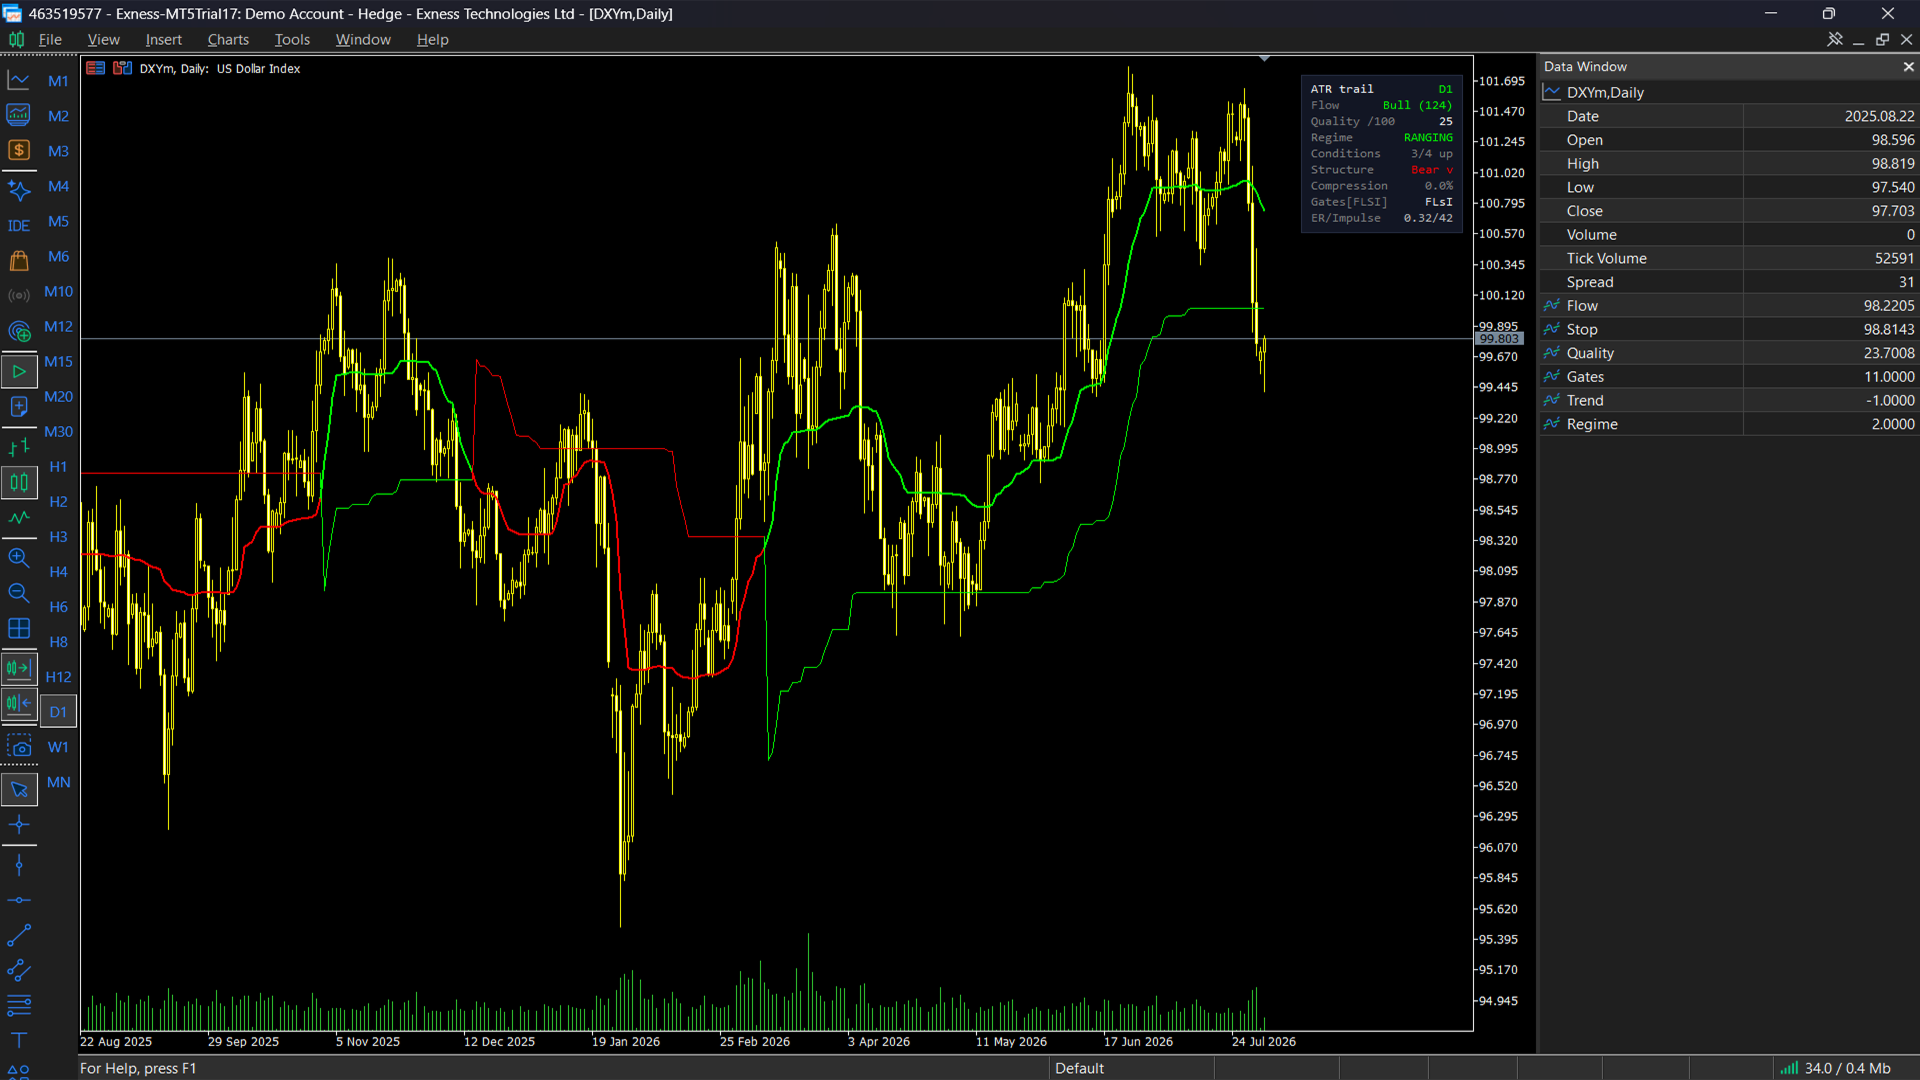
Task: Click the Tick Volume value 52591
Action: 1894,258
